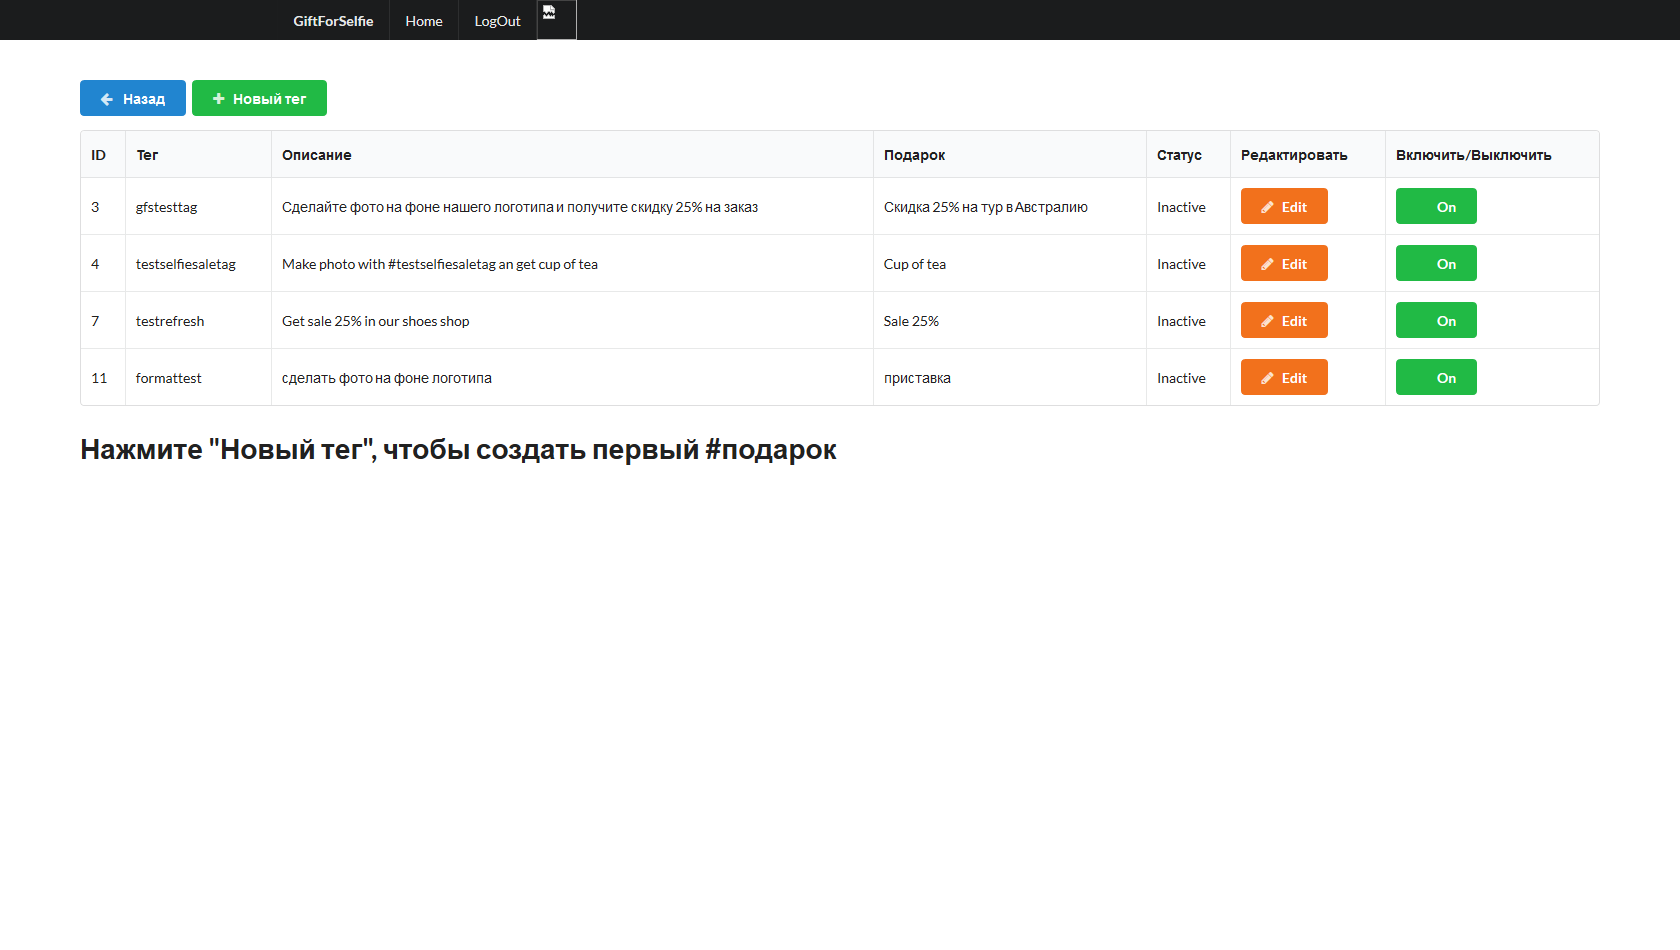
Task: Select 'Get sale 25% in our shoes shop' description
Action: click(x=572, y=321)
